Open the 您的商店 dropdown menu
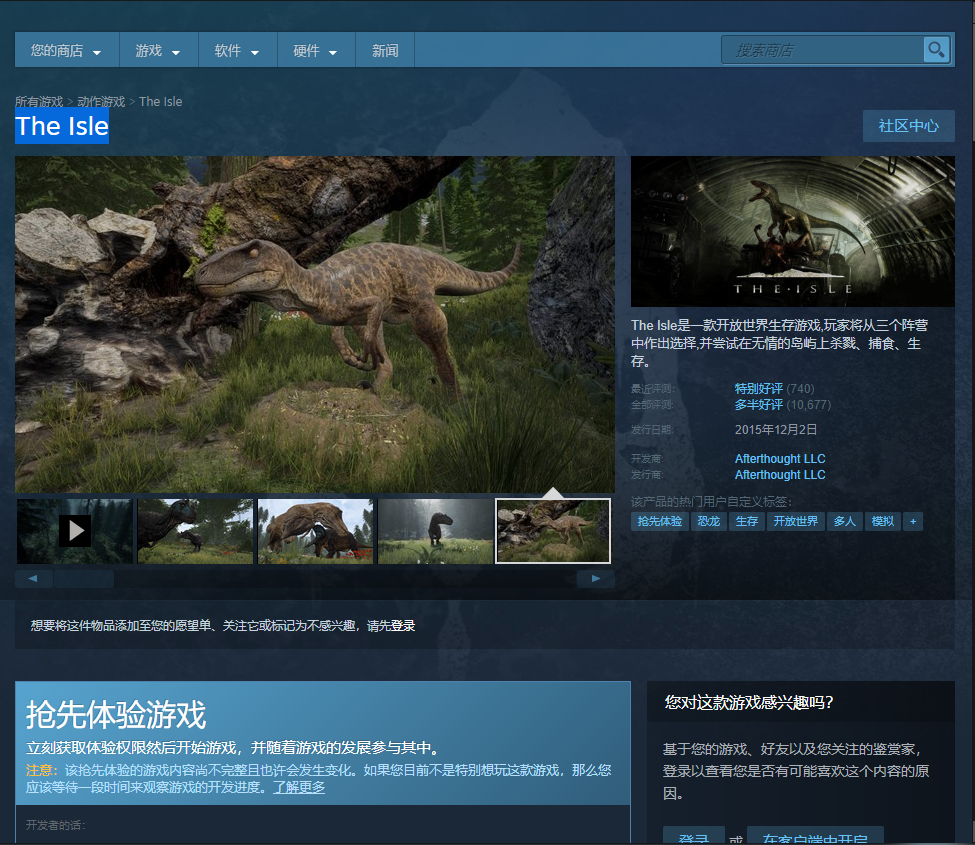This screenshot has width=975, height=845. click(66, 51)
